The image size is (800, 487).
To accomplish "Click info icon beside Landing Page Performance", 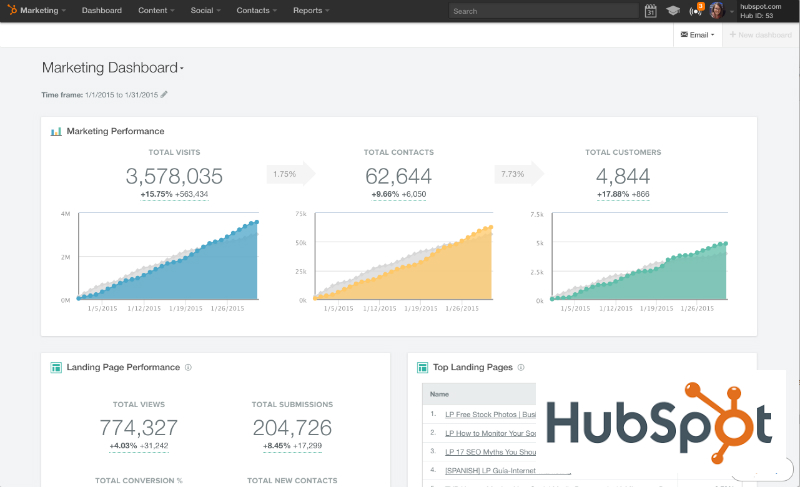I will [188, 367].
